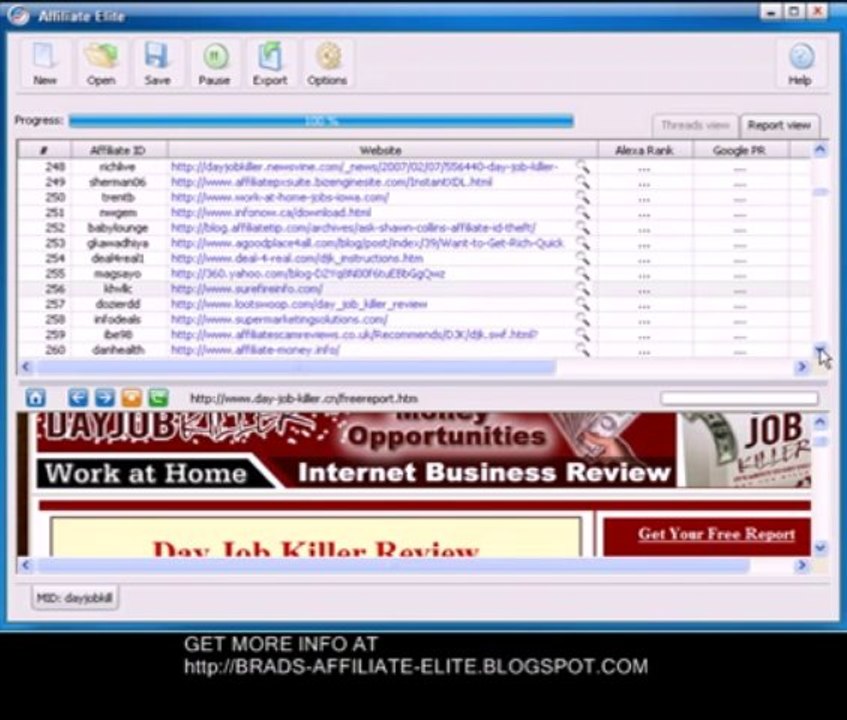The height and width of the screenshot is (720, 847).
Task: Click the green refresh browser icon
Action: (x=158, y=398)
